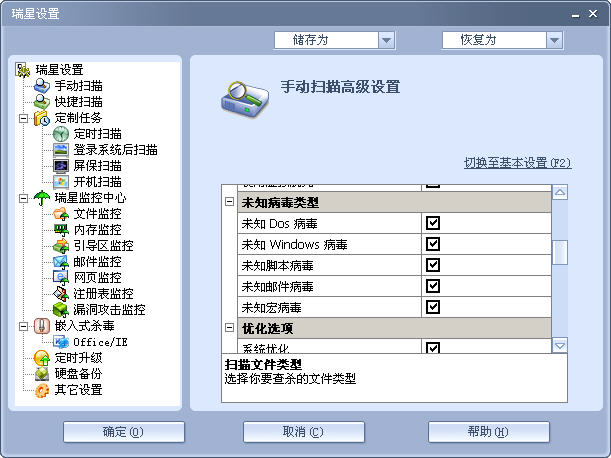The height and width of the screenshot is (458, 611).
Task: Click the 定时扫描 clock icon
Action: pos(61,134)
